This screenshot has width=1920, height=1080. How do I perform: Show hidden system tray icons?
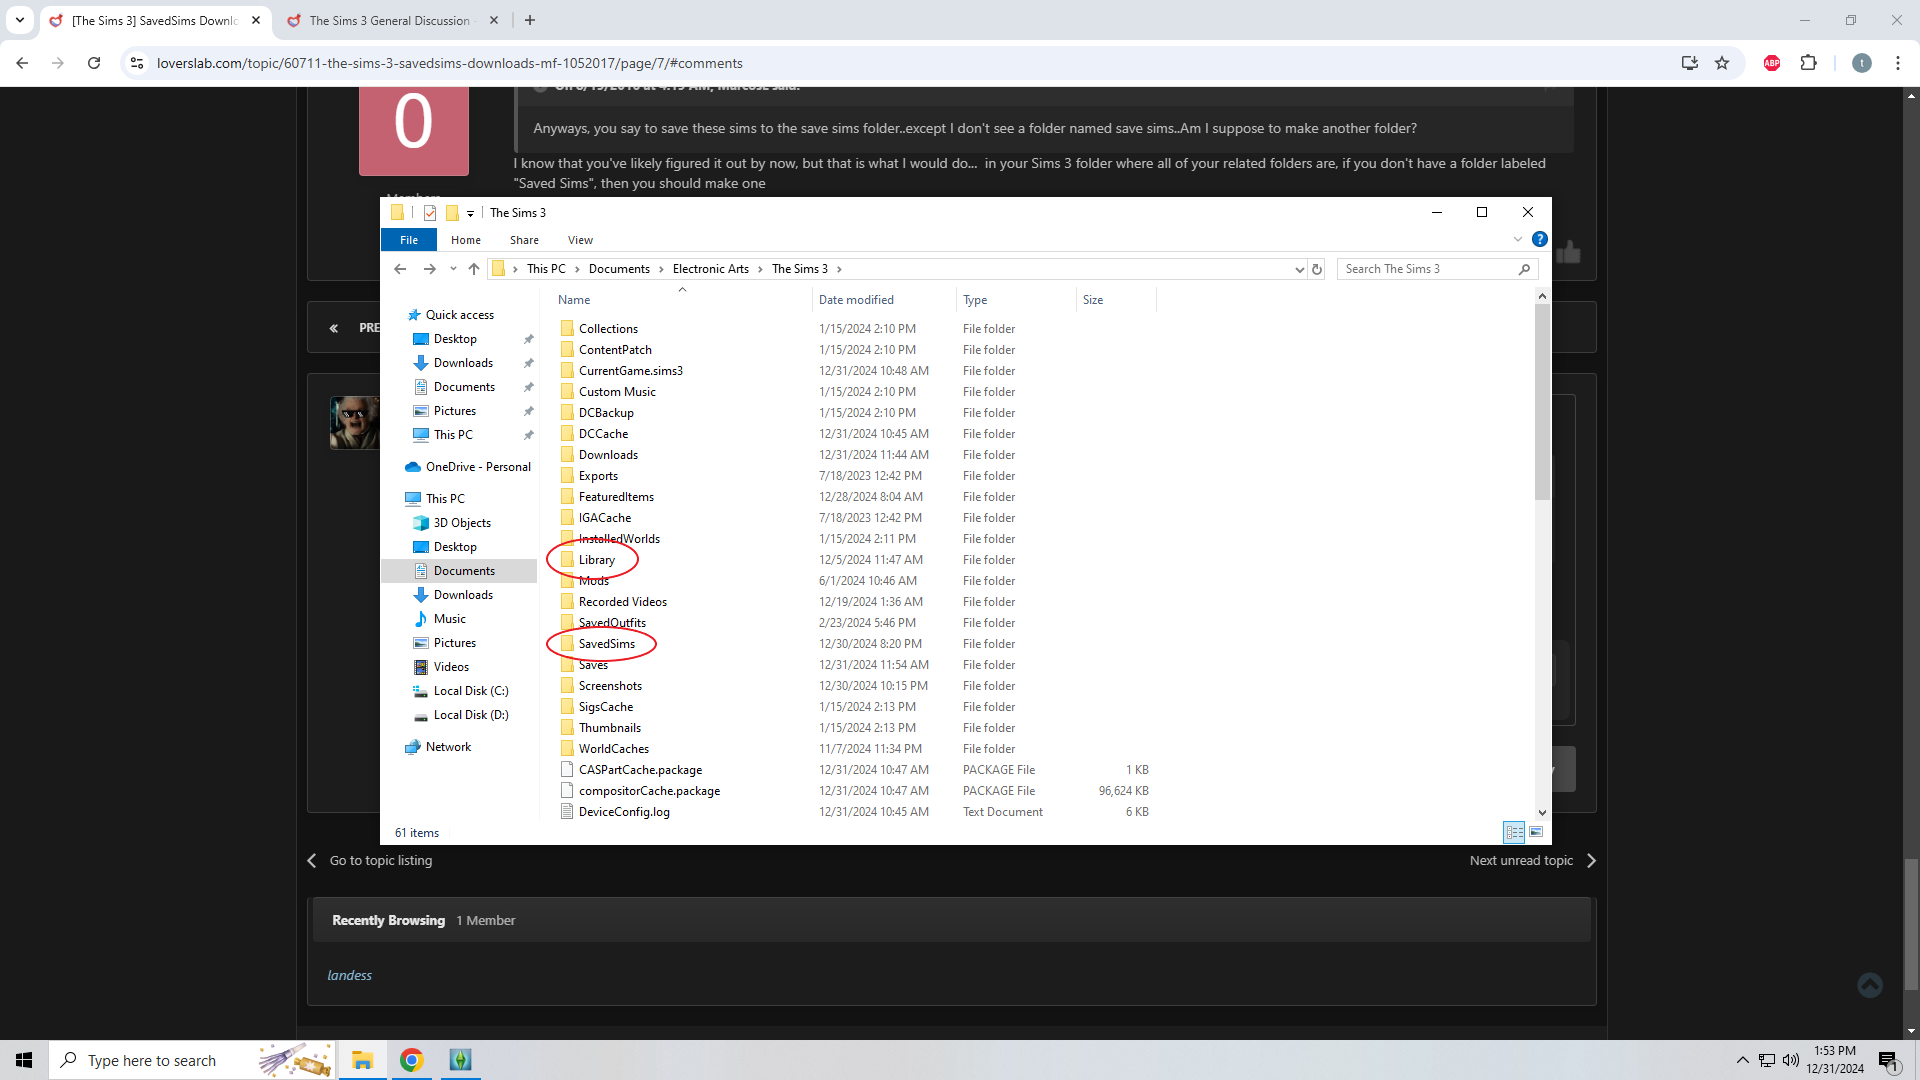1742,1060
